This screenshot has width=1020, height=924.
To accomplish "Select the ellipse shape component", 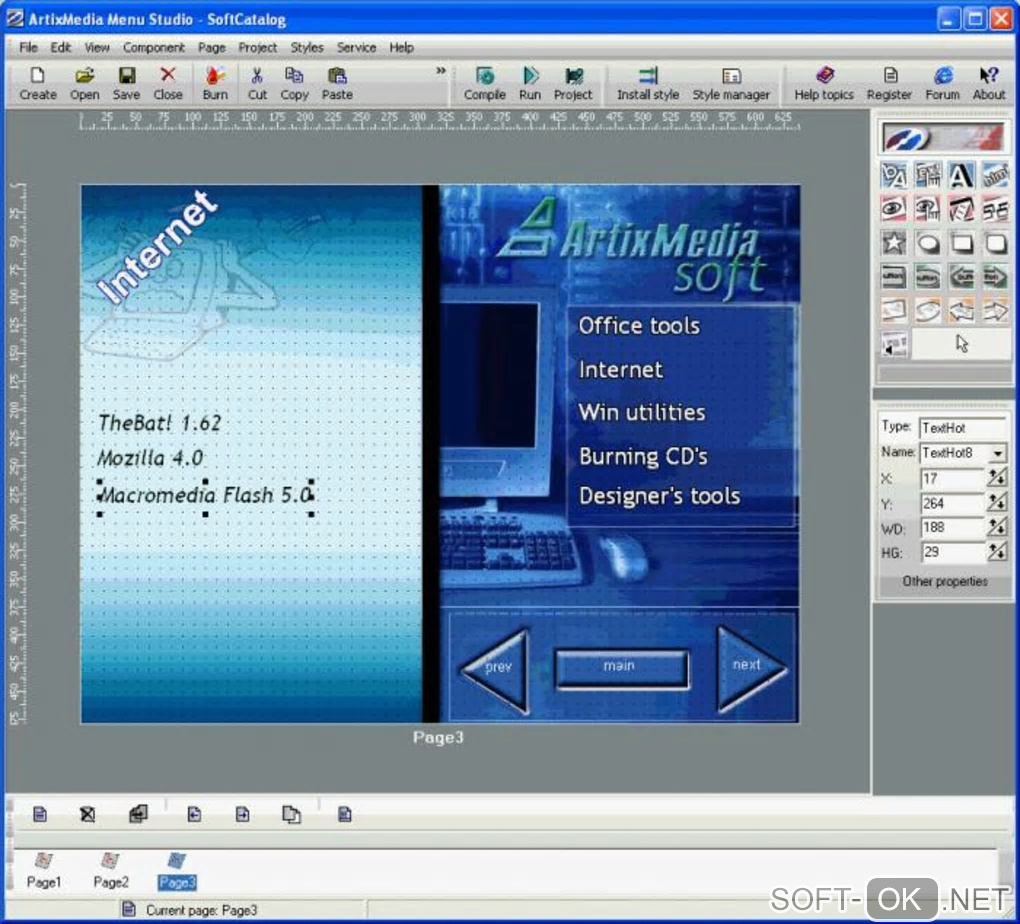I will 928,243.
